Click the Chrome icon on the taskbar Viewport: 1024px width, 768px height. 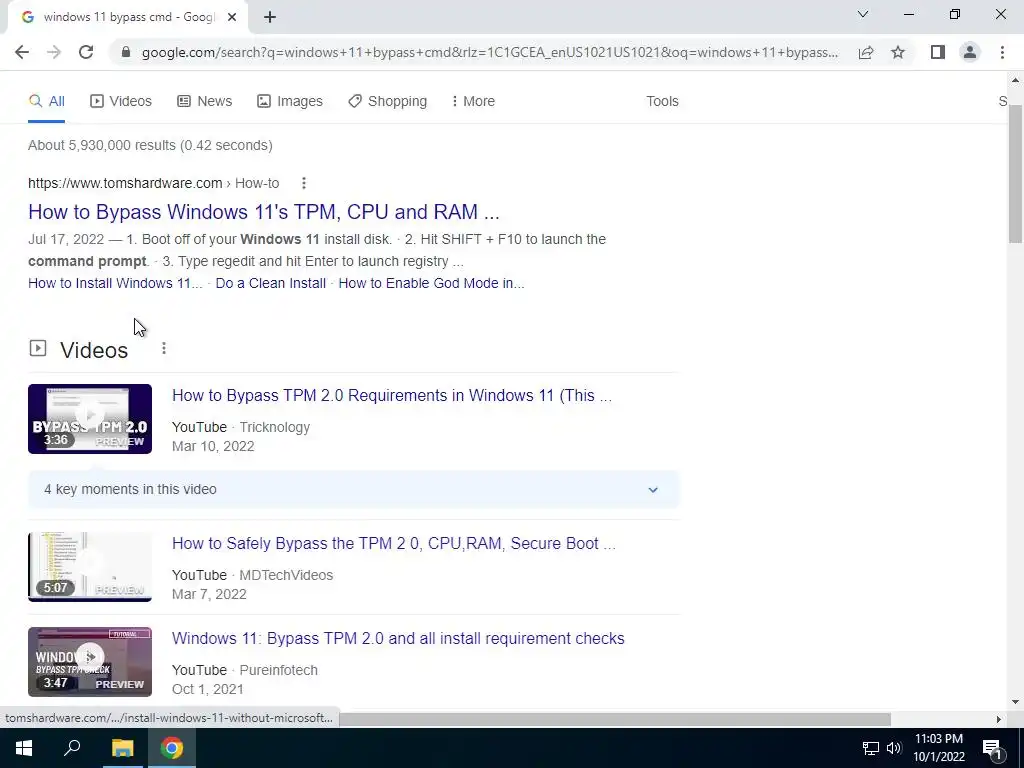coord(172,748)
